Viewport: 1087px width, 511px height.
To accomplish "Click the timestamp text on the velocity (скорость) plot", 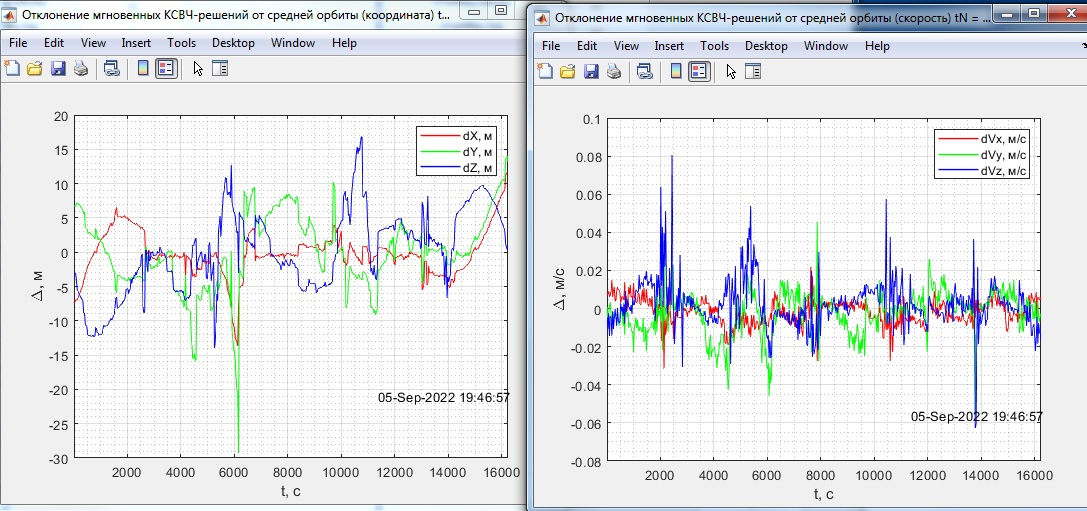I will coord(976,416).
